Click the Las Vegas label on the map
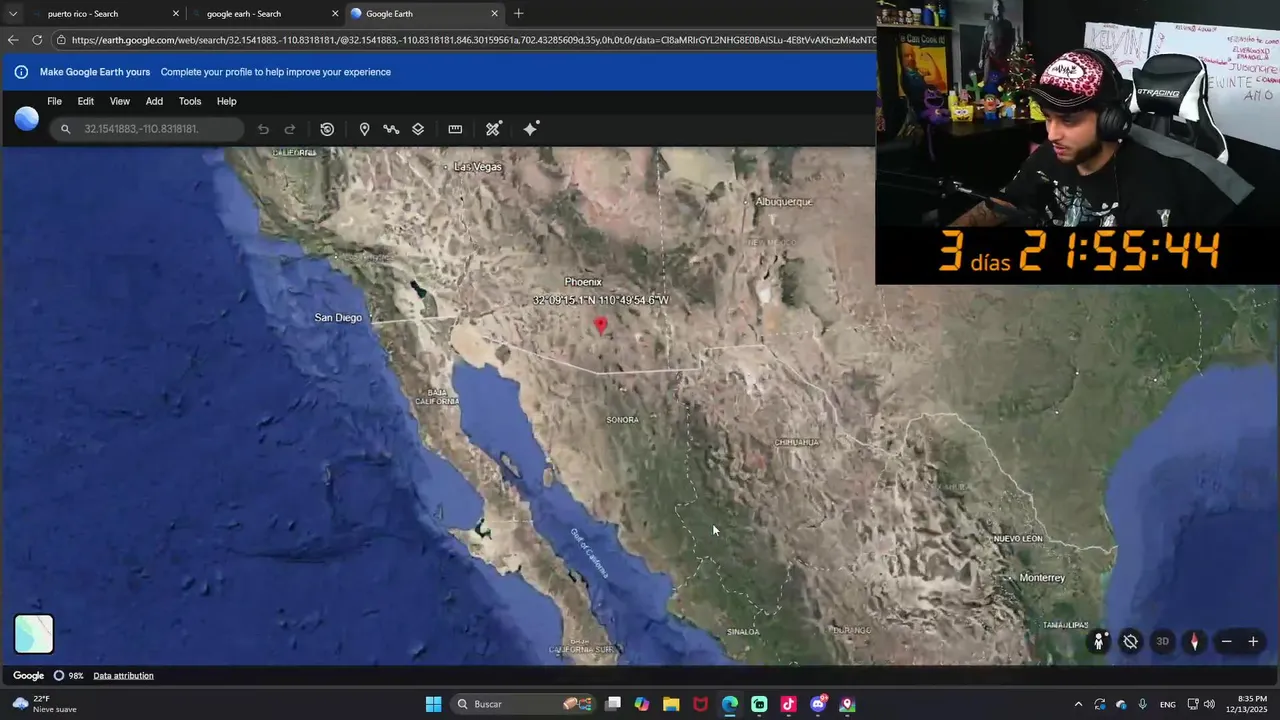This screenshot has width=1280, height=720. [x=477, y=167]
